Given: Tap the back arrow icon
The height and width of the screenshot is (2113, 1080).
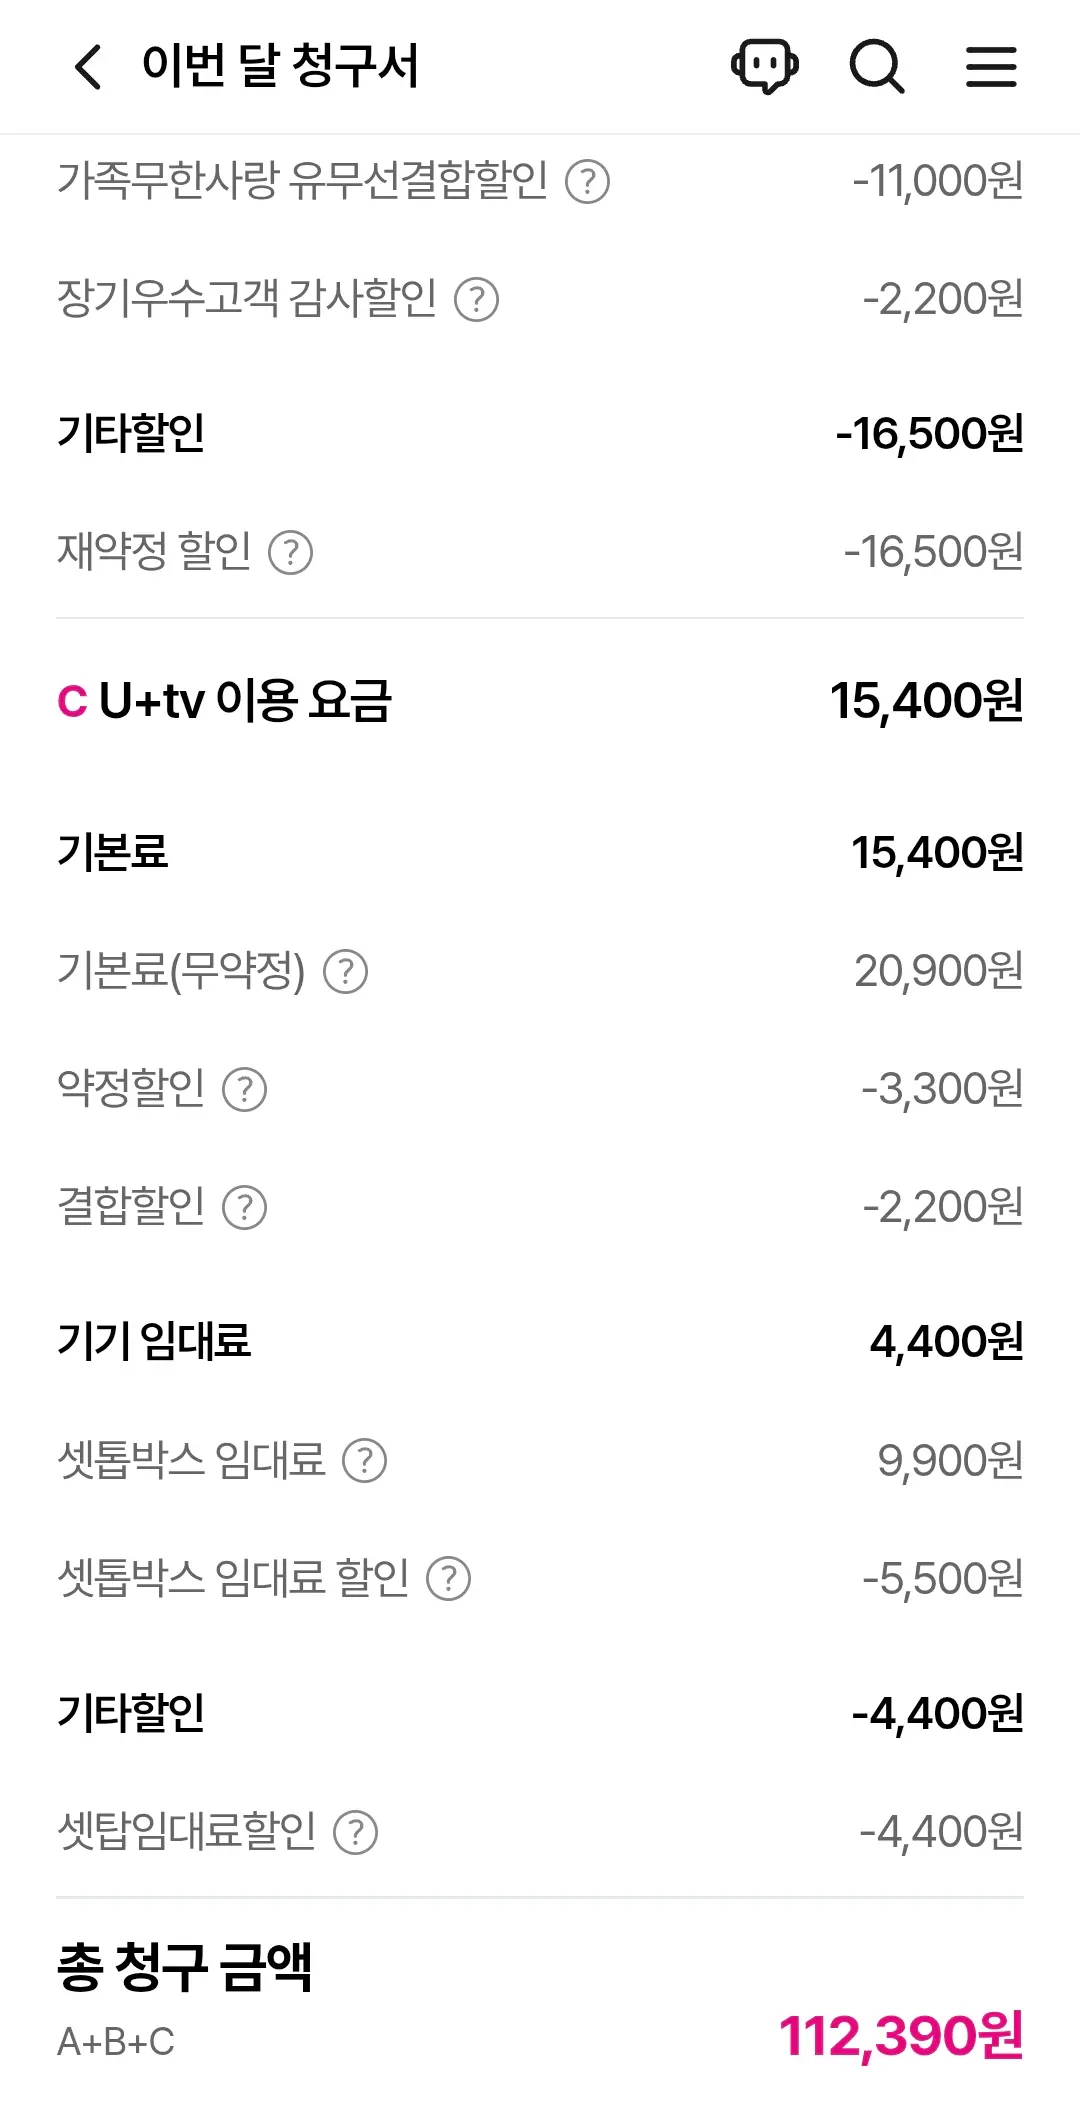Looking at the screenshot, I should click(x=88, y=67).
